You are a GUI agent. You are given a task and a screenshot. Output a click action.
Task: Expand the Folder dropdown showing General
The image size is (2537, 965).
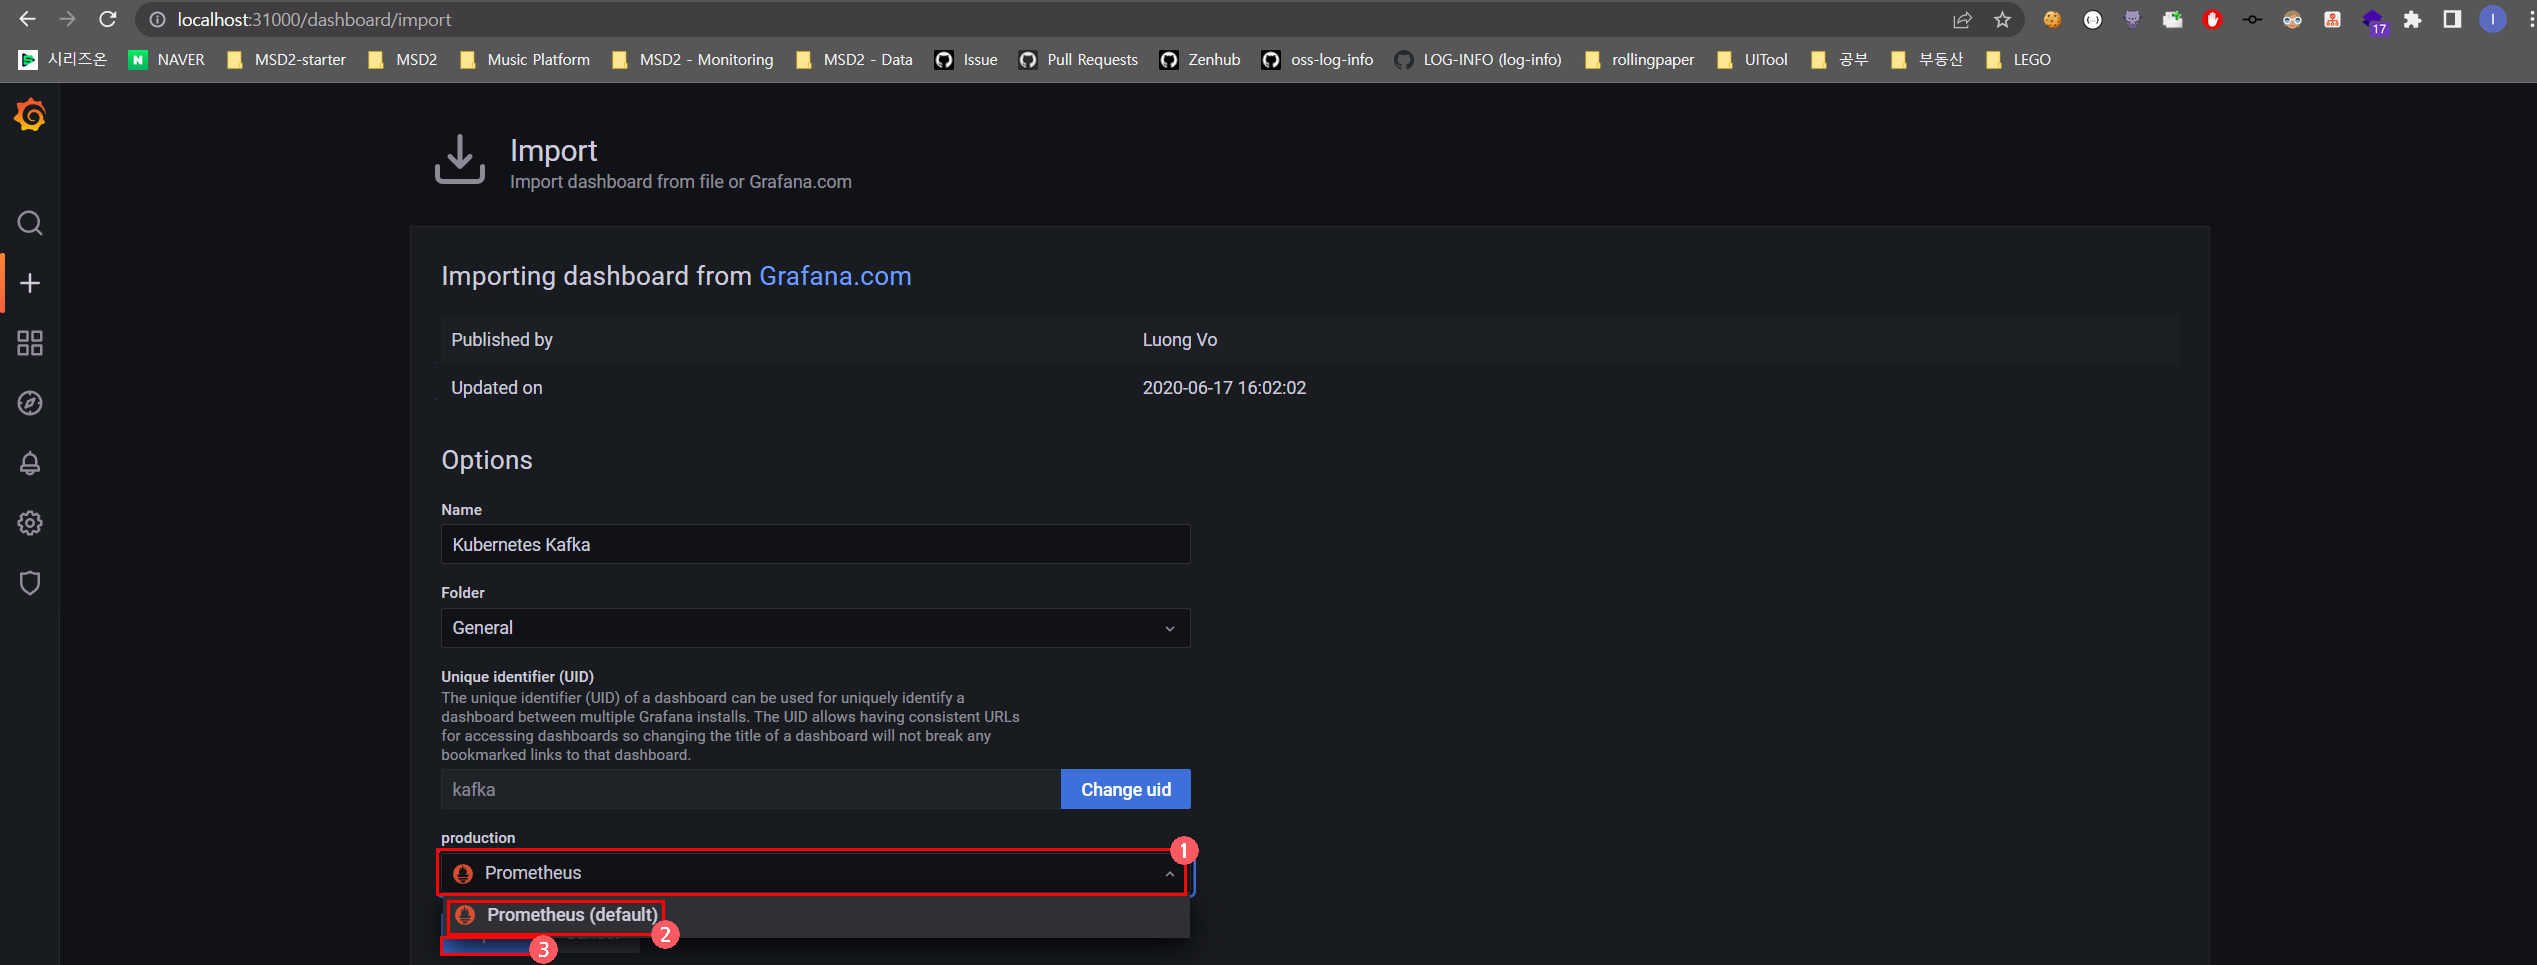pos(815,628)
